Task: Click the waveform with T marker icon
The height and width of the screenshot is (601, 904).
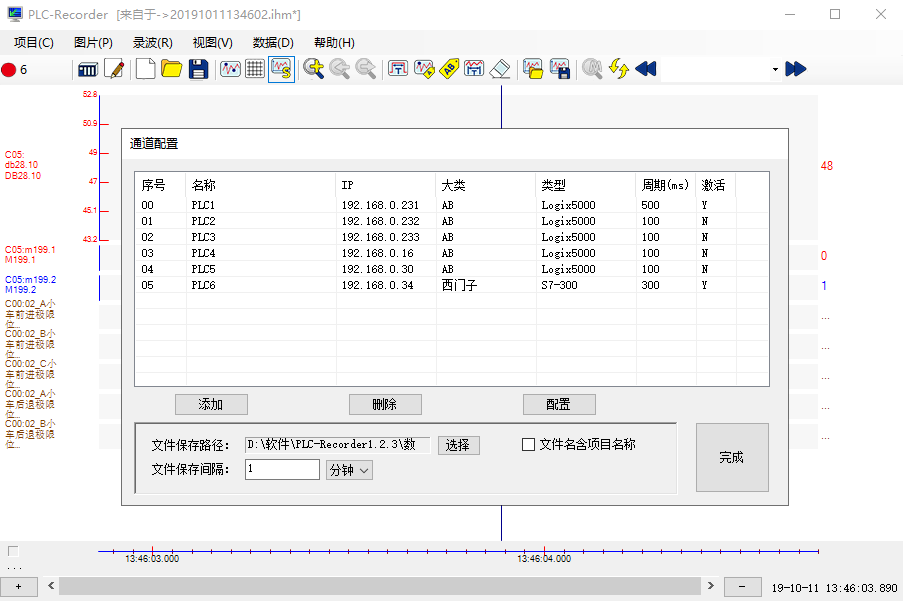Action: click(x=474, y=69)
